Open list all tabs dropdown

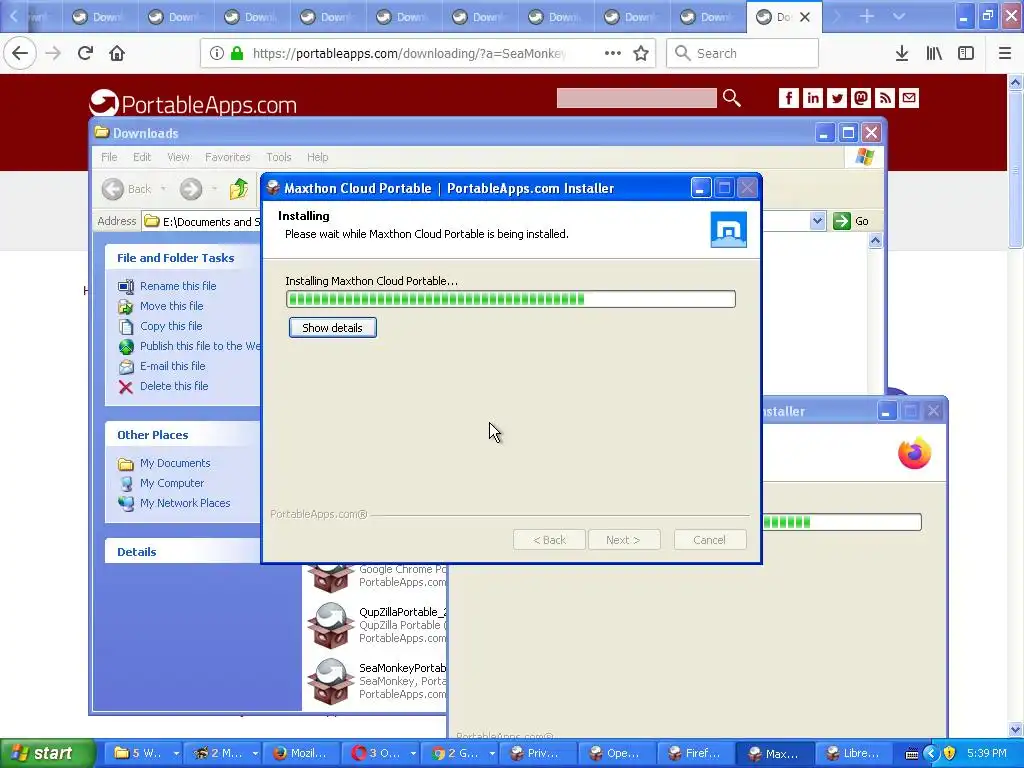click(x=899, y=16)
